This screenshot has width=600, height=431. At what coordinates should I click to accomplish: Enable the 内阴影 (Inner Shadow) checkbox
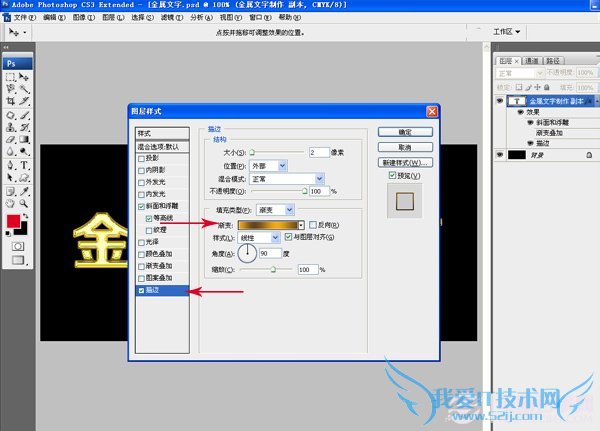[141, 170]
